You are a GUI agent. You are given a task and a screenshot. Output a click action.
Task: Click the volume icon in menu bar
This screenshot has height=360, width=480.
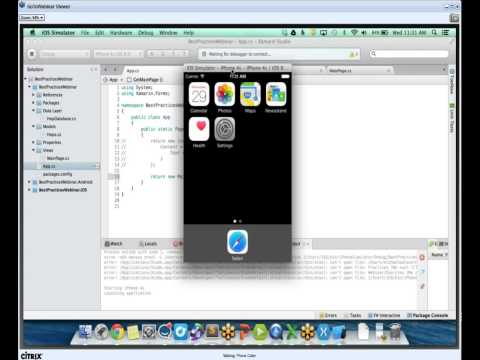(x=364, y=32)
